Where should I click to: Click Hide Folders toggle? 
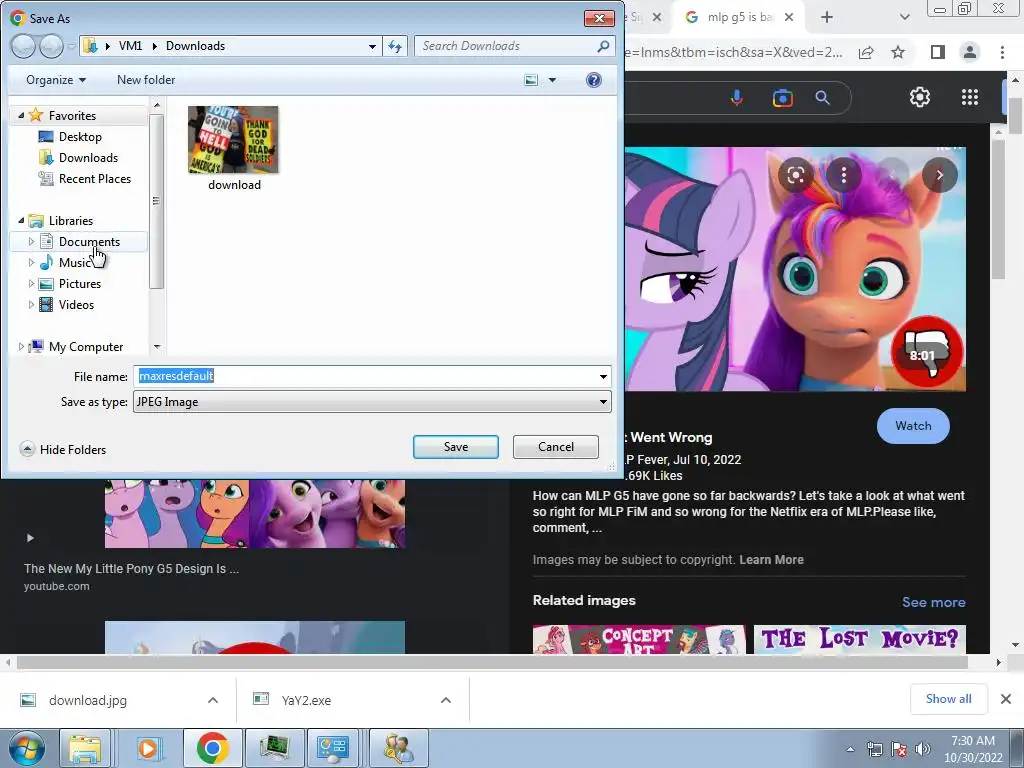coord(63,449)
